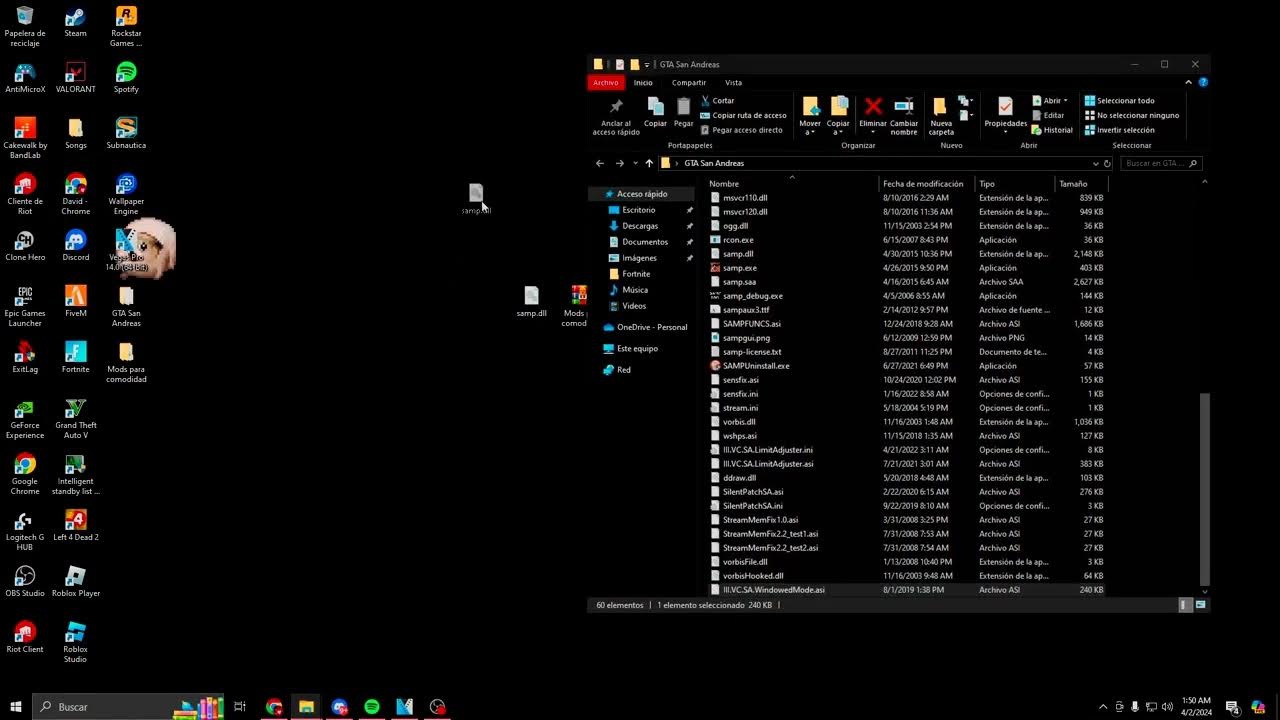Viewport: 1280px width, 720px height.
Task: Select Escritorio in quick access
Action: (638, 210)
